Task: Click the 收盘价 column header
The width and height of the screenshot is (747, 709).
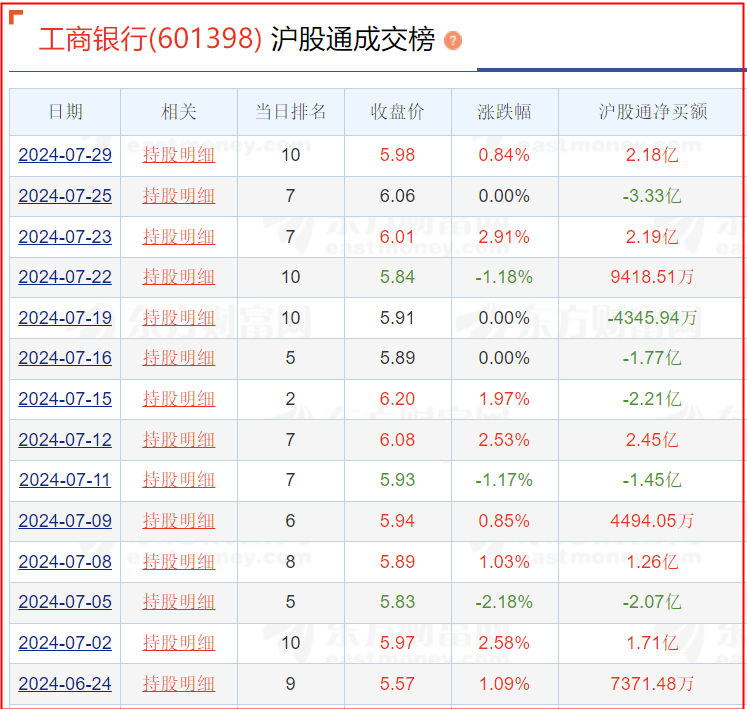Action: [397, 112]
